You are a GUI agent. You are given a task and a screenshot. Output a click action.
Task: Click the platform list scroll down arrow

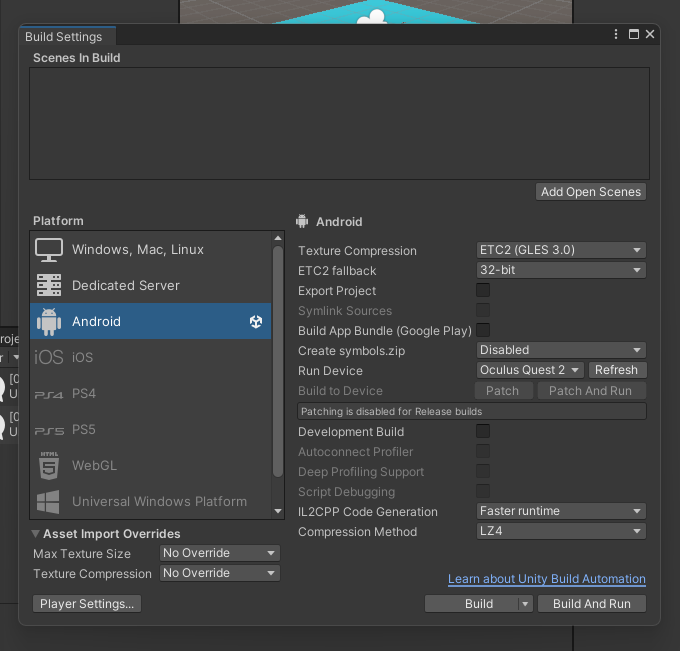(x=278, y=511)
